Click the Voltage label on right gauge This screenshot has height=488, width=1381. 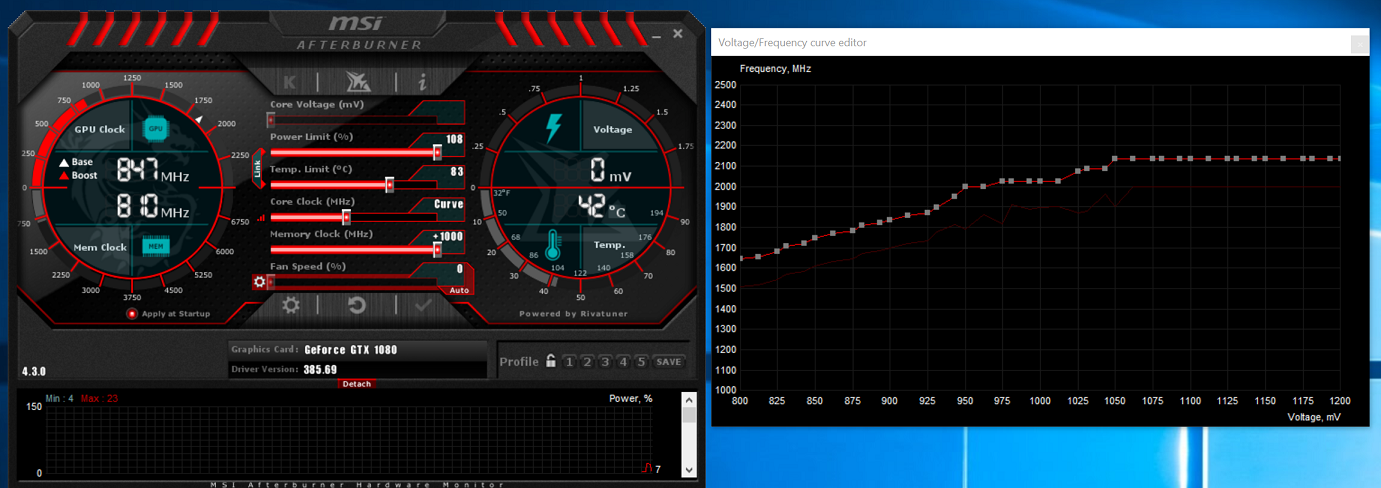[x=613, y=129]
